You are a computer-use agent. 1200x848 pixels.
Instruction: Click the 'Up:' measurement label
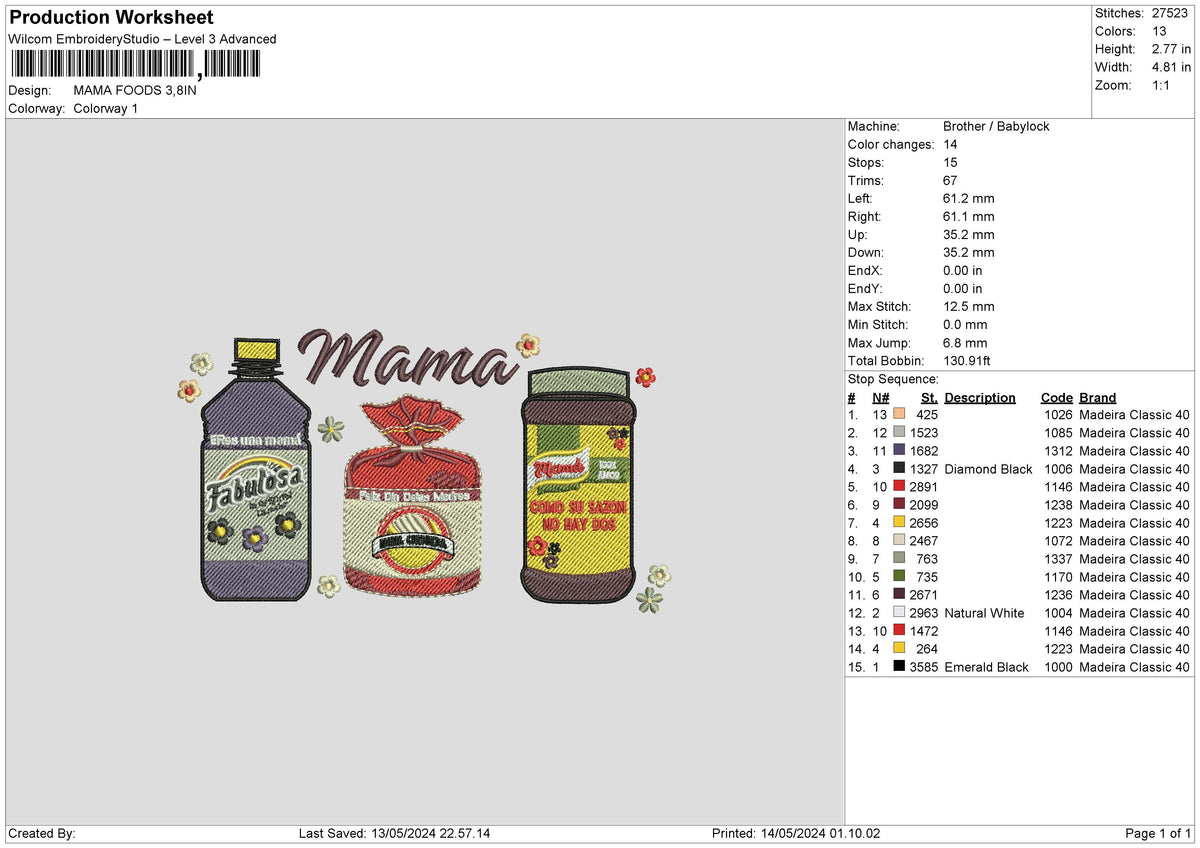pos(859,234)
